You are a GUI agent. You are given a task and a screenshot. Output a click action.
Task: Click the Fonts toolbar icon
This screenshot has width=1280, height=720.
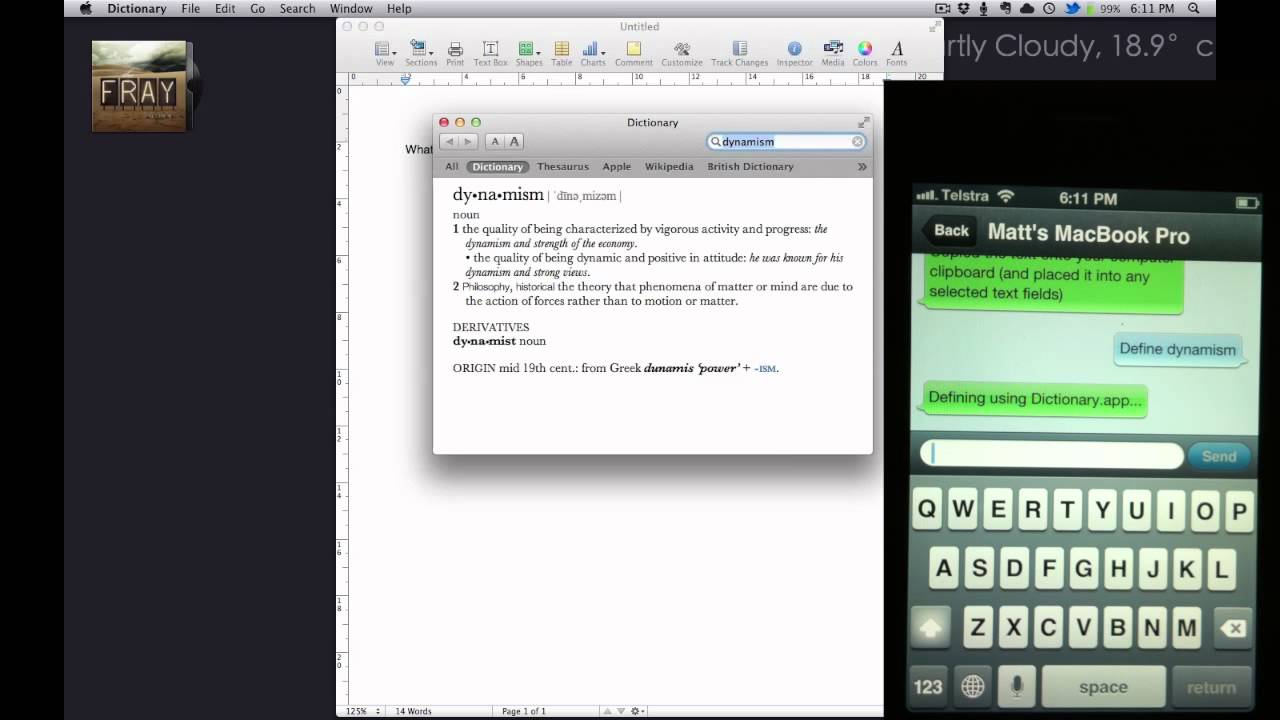pyautogui.click(x=896, y=50)
